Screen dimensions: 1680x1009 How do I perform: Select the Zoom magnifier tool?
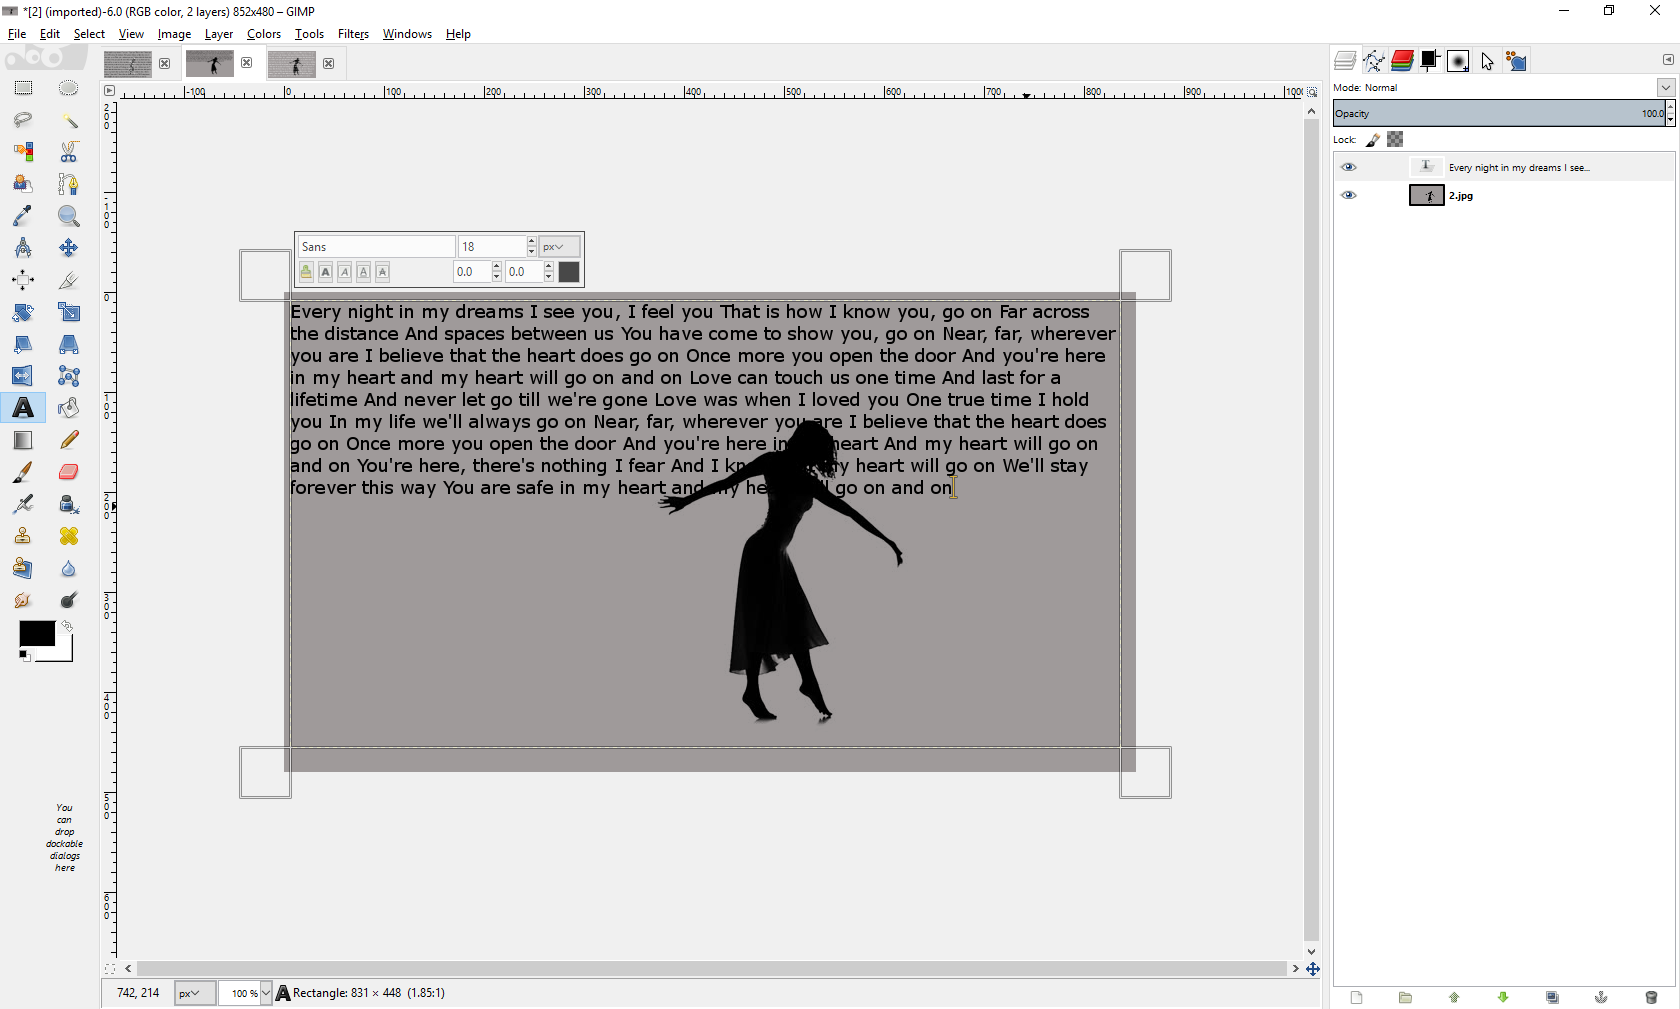pyautogui.click(x=68, y=216)
